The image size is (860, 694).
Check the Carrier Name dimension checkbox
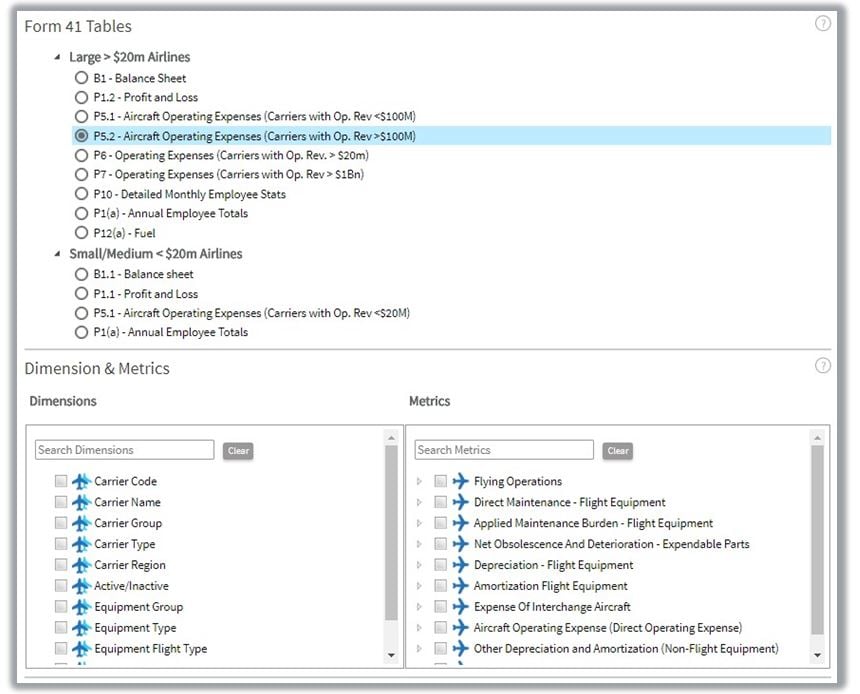click(x=62, y=503)
